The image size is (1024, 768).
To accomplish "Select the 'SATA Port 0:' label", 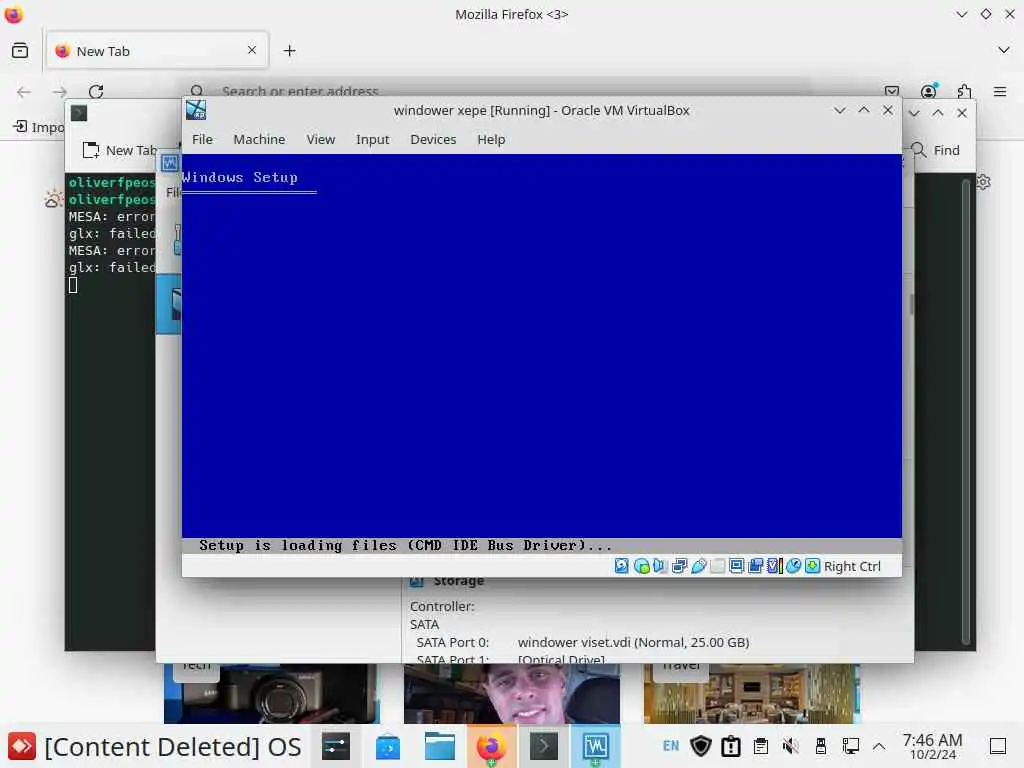I will click(453, 642).
